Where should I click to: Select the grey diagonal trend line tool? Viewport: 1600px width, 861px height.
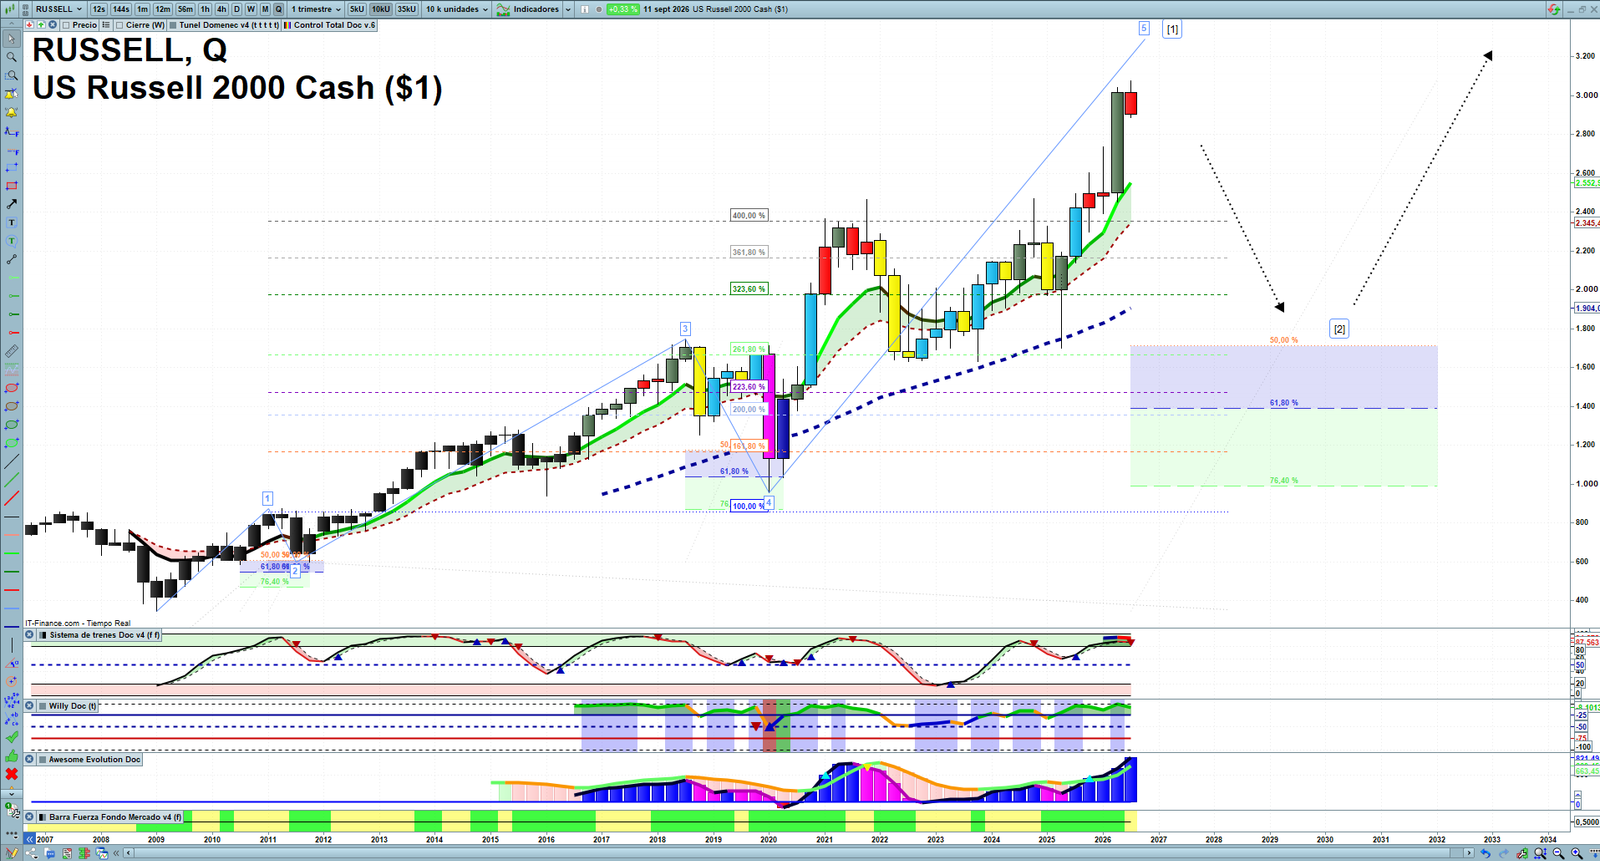coord(12,462)
